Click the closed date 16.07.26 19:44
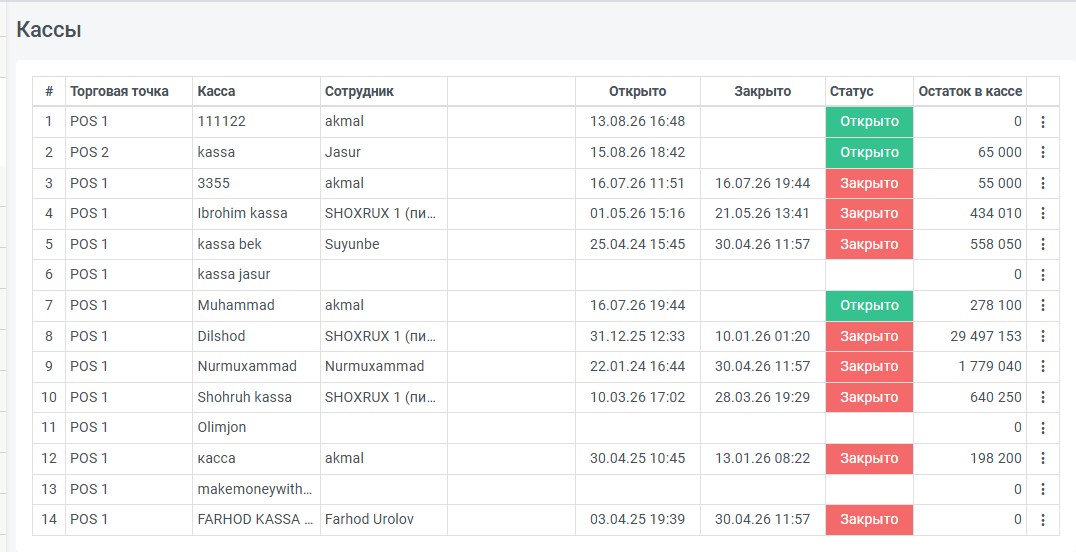Viewport: 1076px width, 552px height. (x=762, y=183)
